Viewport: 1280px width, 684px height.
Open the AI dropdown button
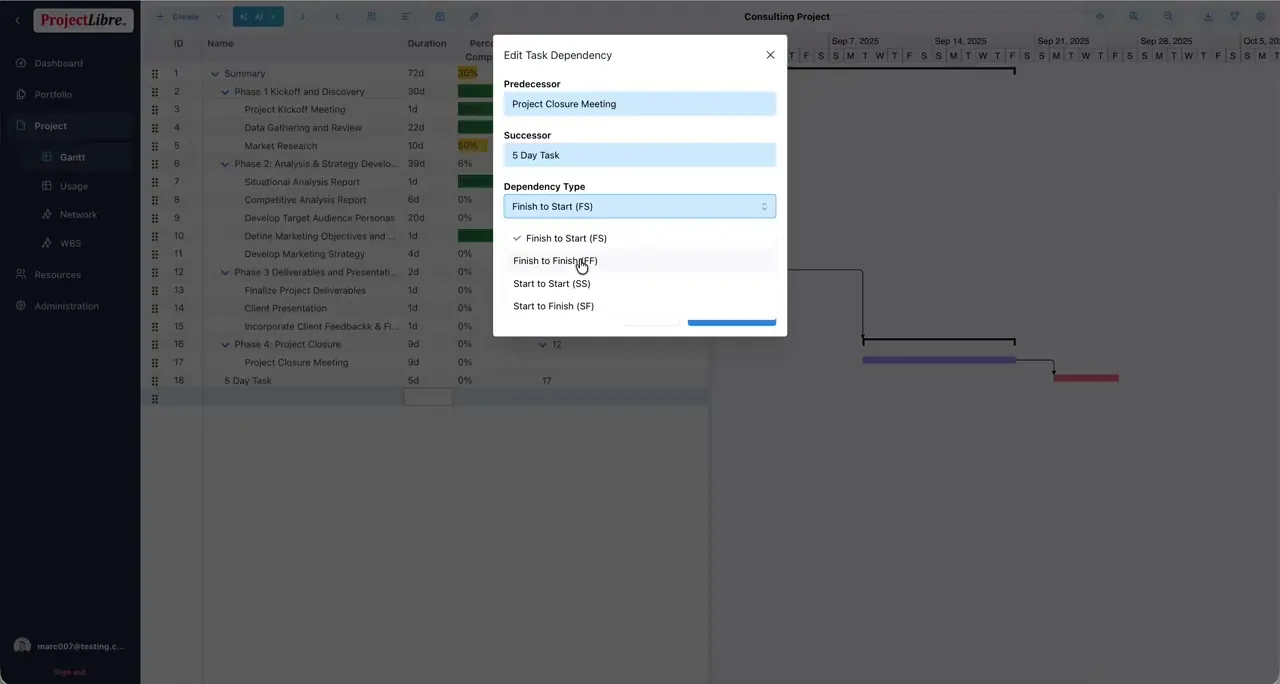pos(258,17)
